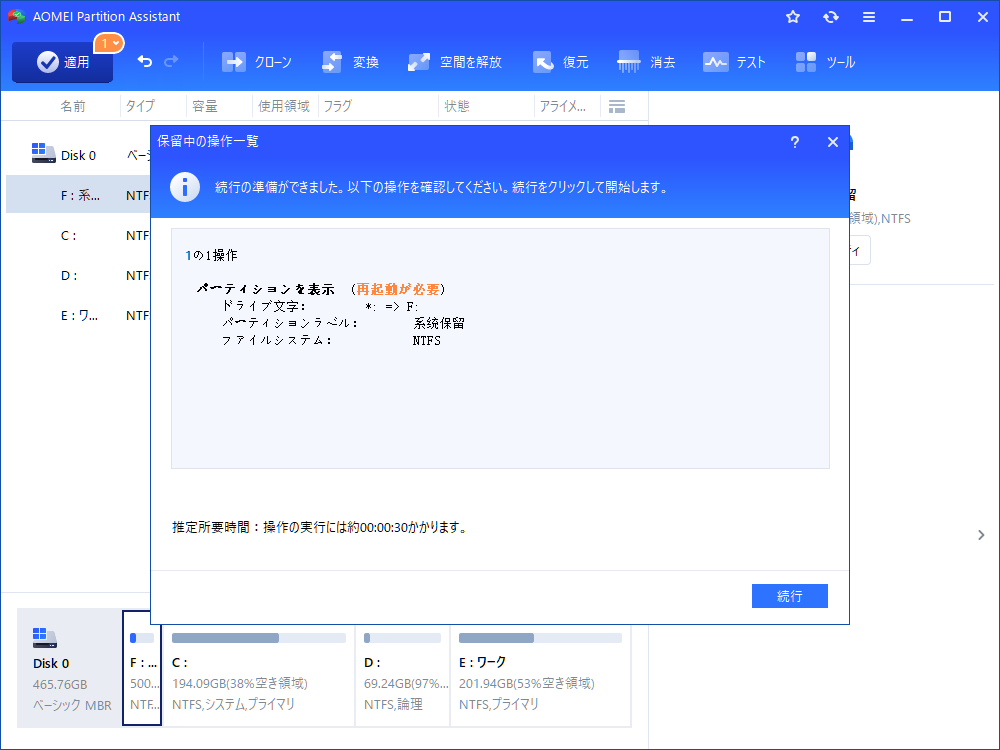Click the 使用領域 column header
This screenshot has height=750, width=1000.
(284, 106)
